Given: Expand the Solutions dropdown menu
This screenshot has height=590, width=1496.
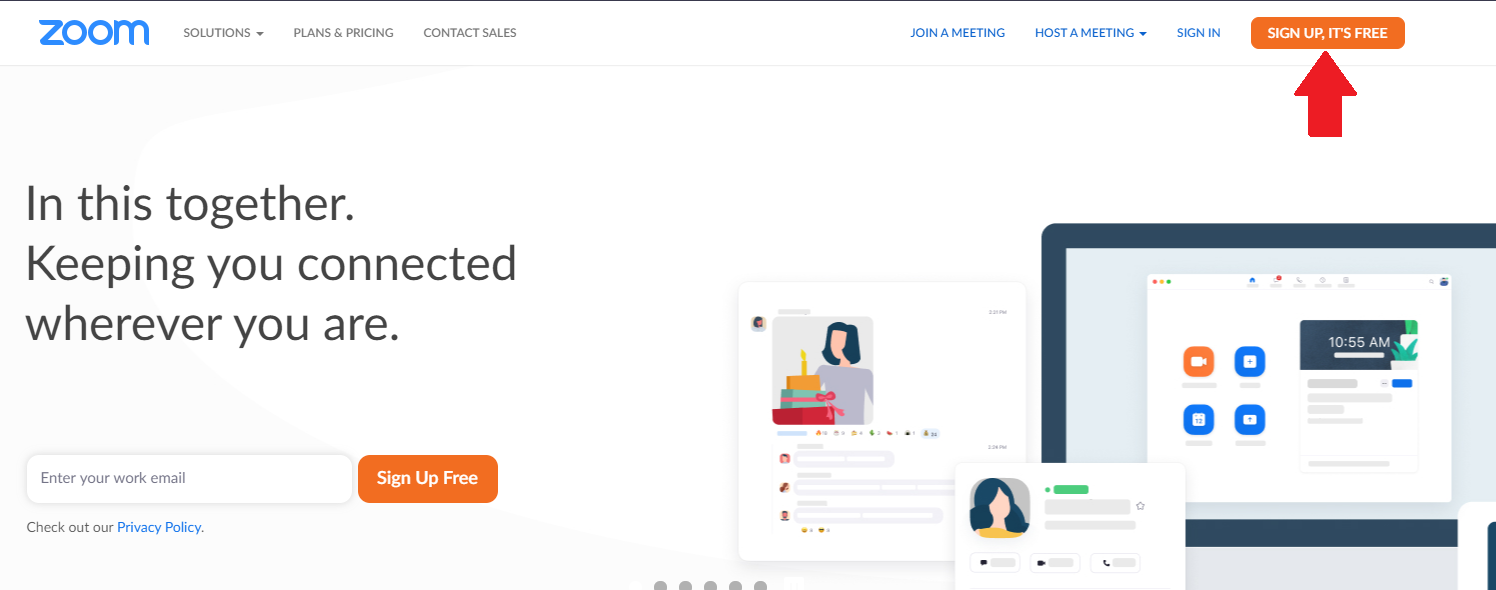Looking at the screenshot, I should click(x=223, y=33).
